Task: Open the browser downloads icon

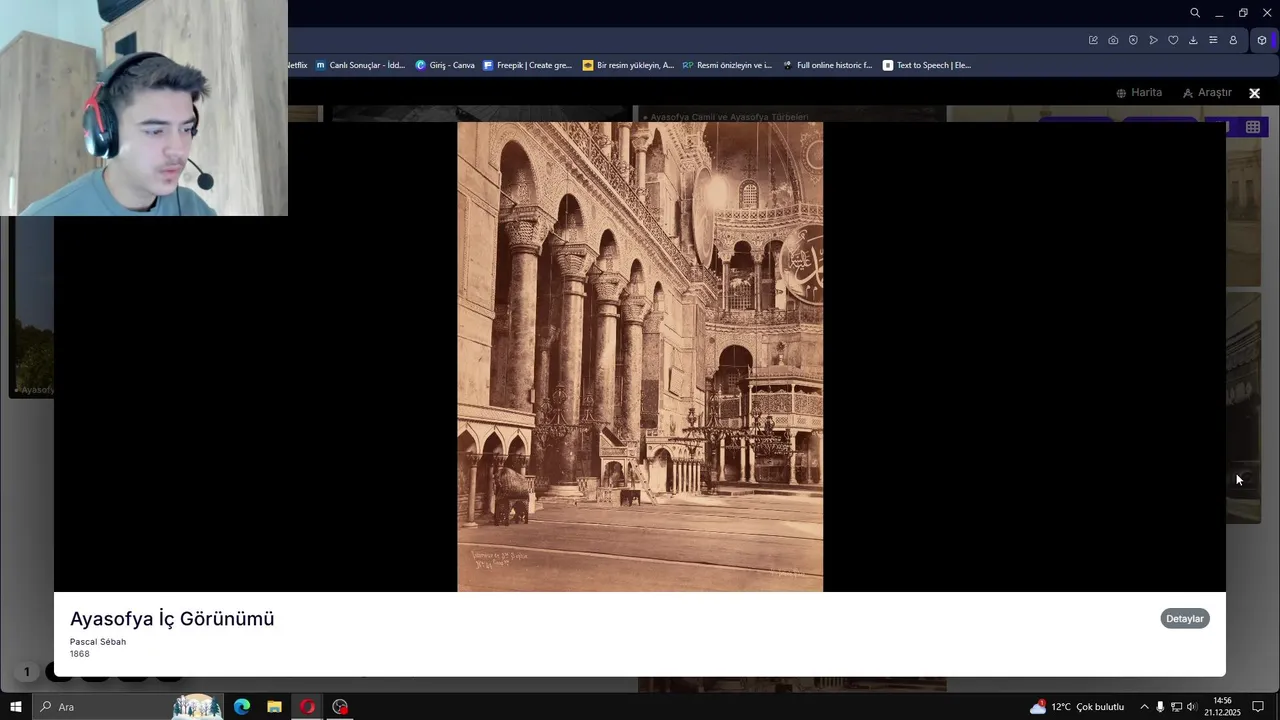Action: (x=1193, y=40)
